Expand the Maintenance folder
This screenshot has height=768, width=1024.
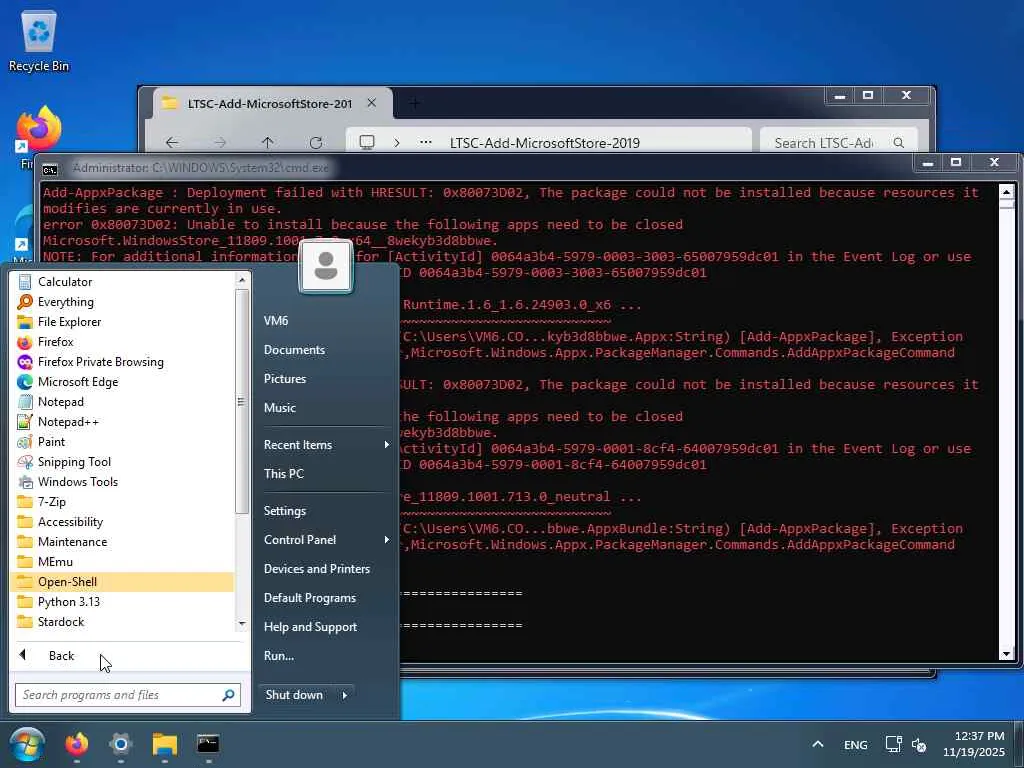[122, 542]
